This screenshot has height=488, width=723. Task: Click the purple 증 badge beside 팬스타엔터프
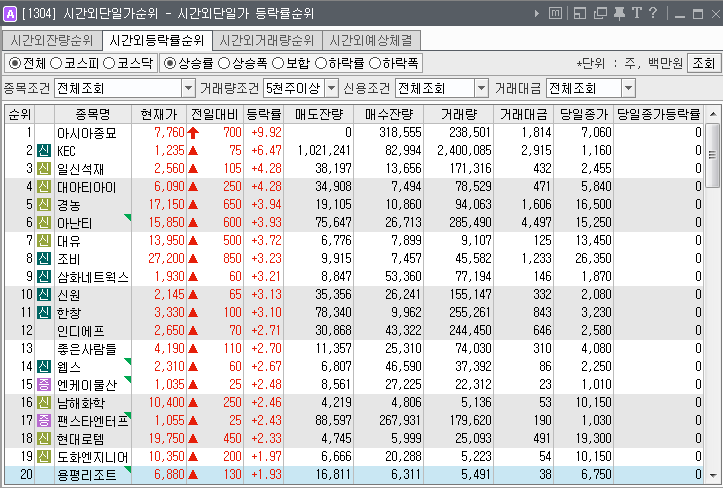pos(44,420)
